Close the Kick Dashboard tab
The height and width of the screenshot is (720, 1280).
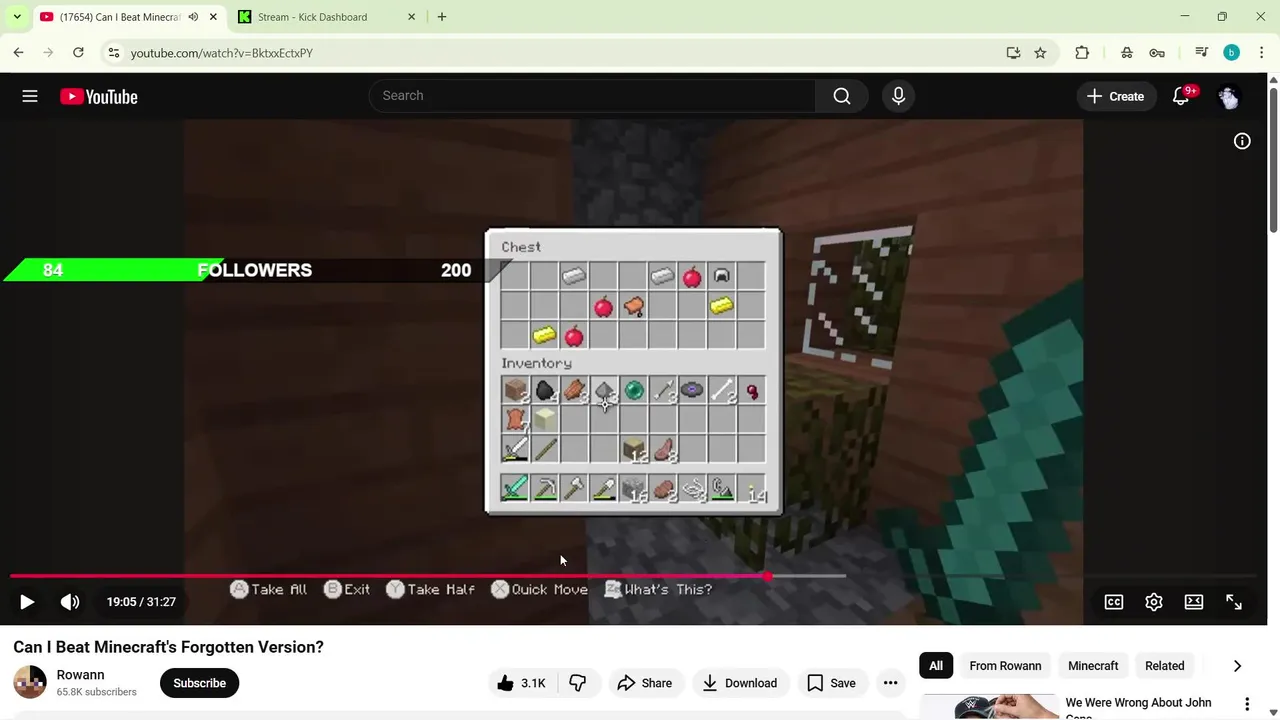411,17
